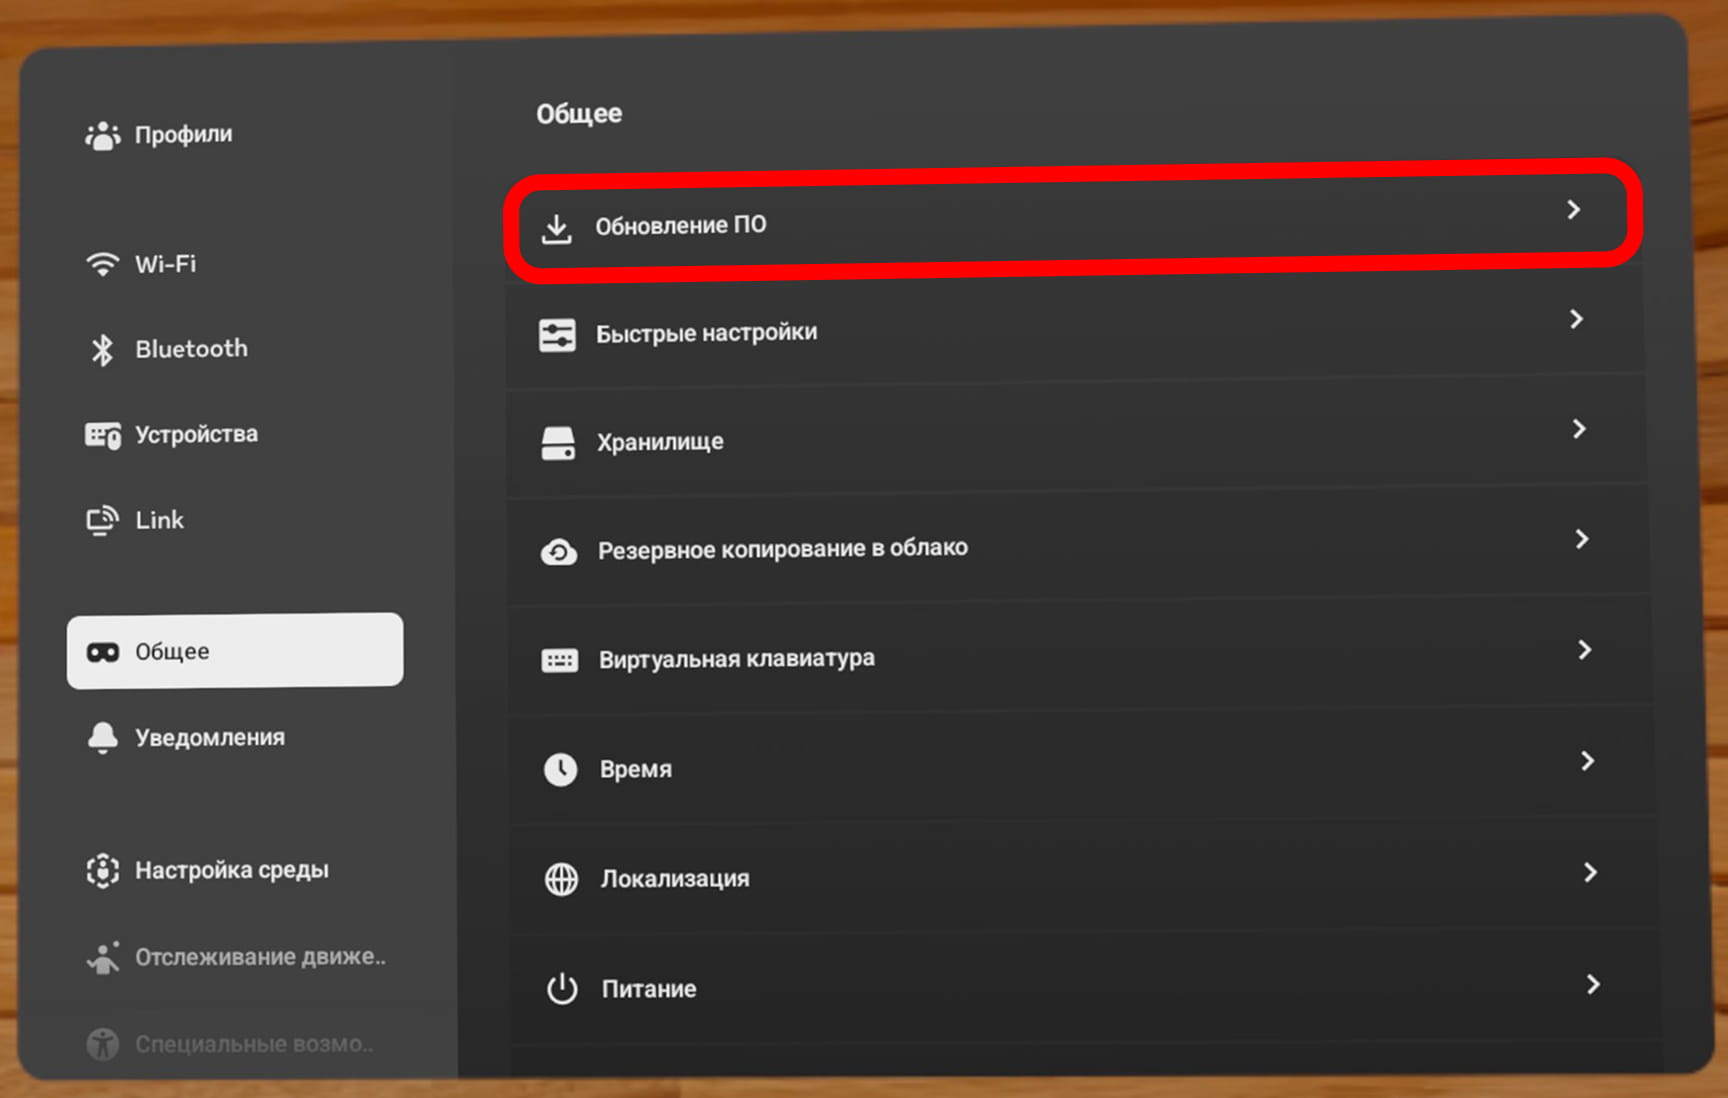Select the Быстрые настройки label
1728x1098 pixels.
(707, 333)
